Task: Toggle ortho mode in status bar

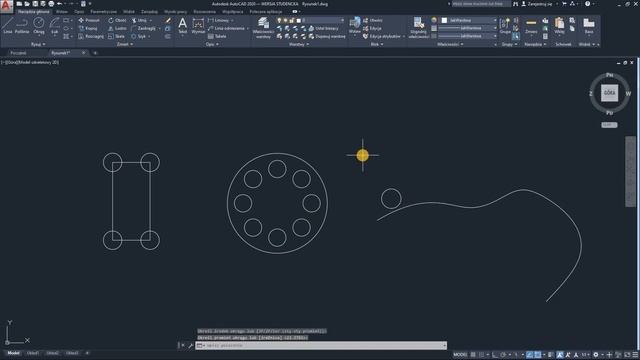Action: click(x=495, y=355)
